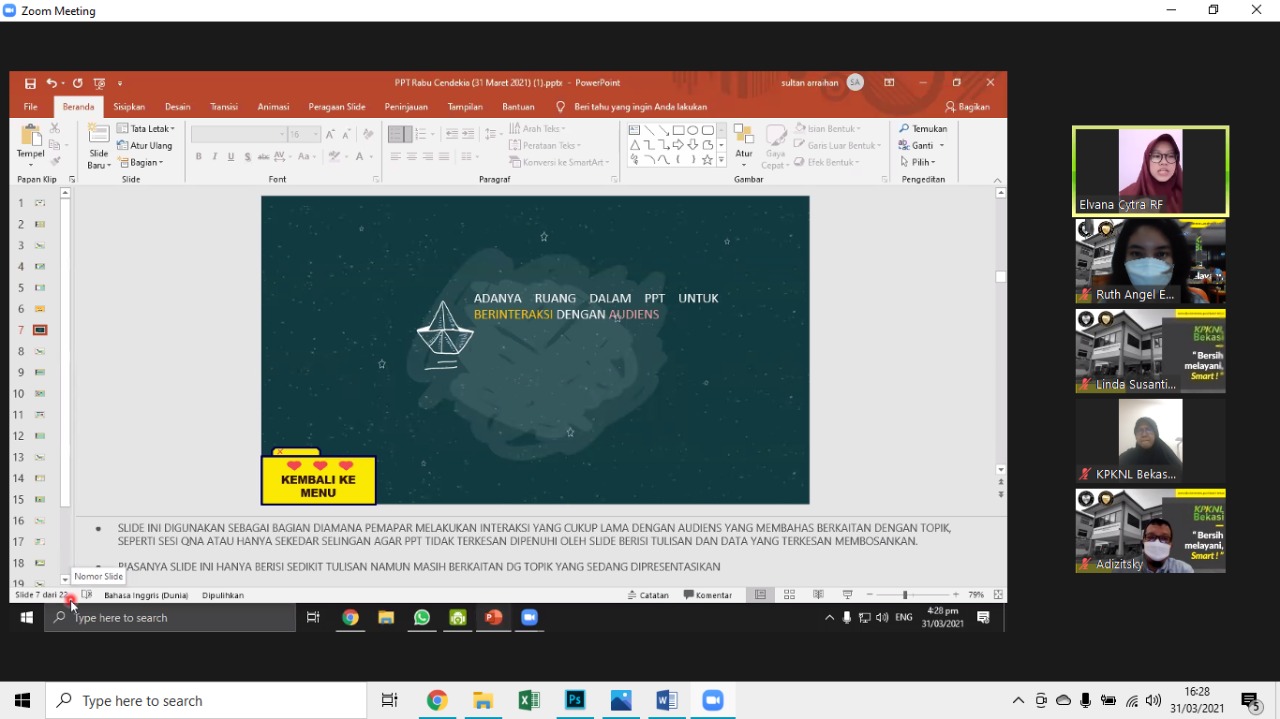Image resolution: width=1280 pixels, height=719 pixels.
Task: Adjust the zoom slider in status bar
Action: coord(905,595)
